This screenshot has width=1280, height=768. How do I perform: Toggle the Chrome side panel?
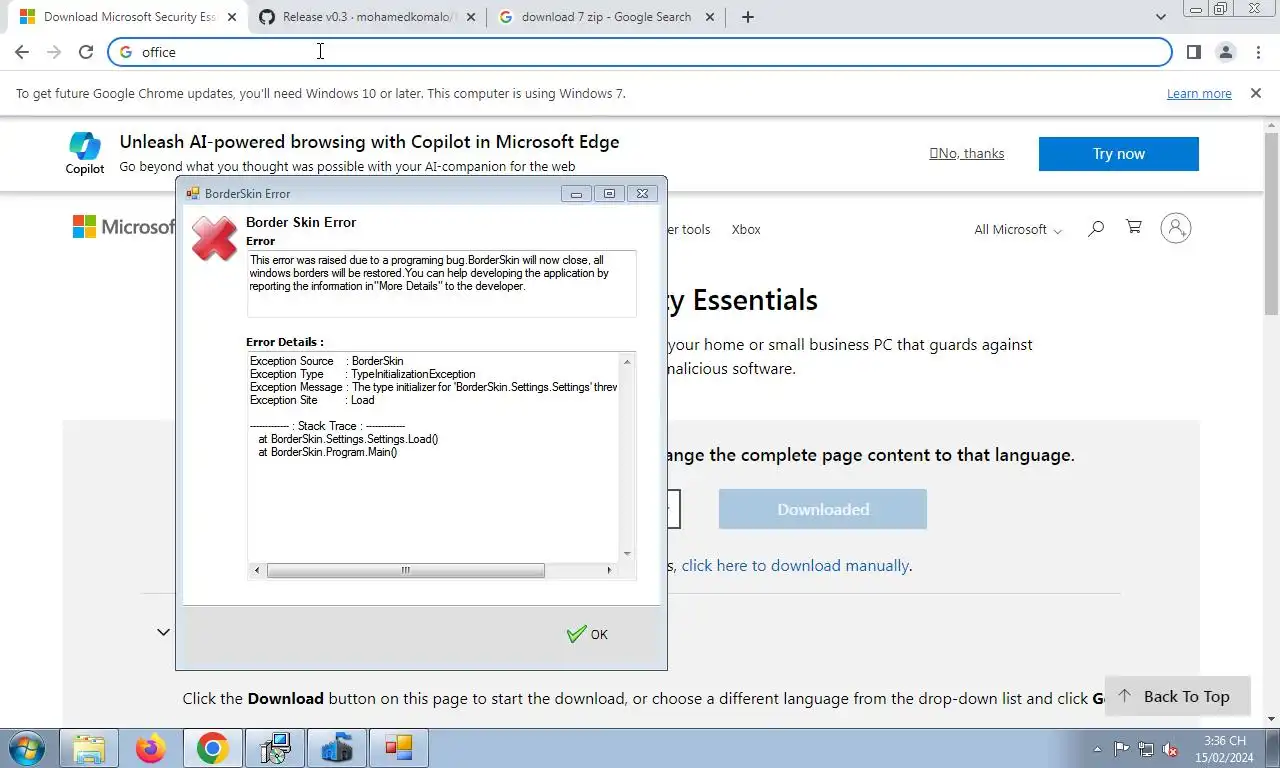[x=1193, y=52]
